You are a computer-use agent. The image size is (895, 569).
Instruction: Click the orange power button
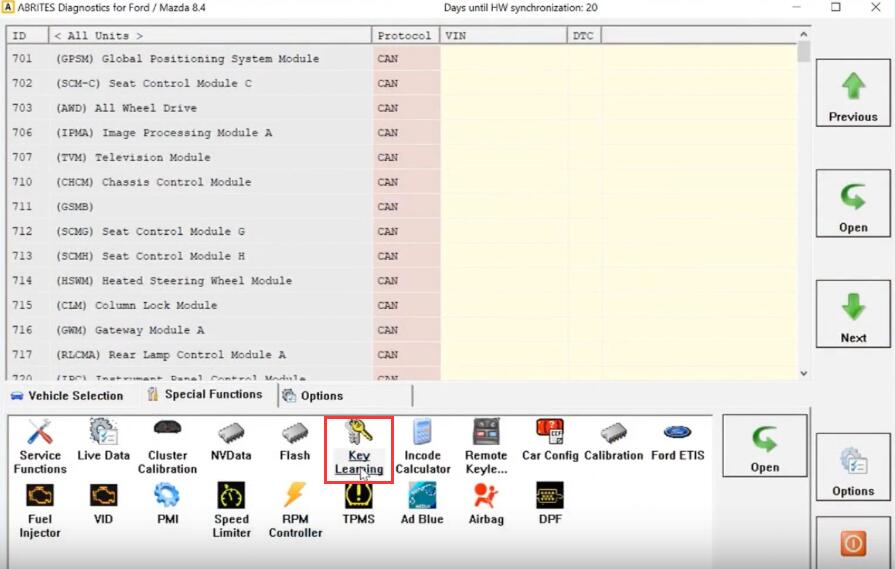[853, 542]
